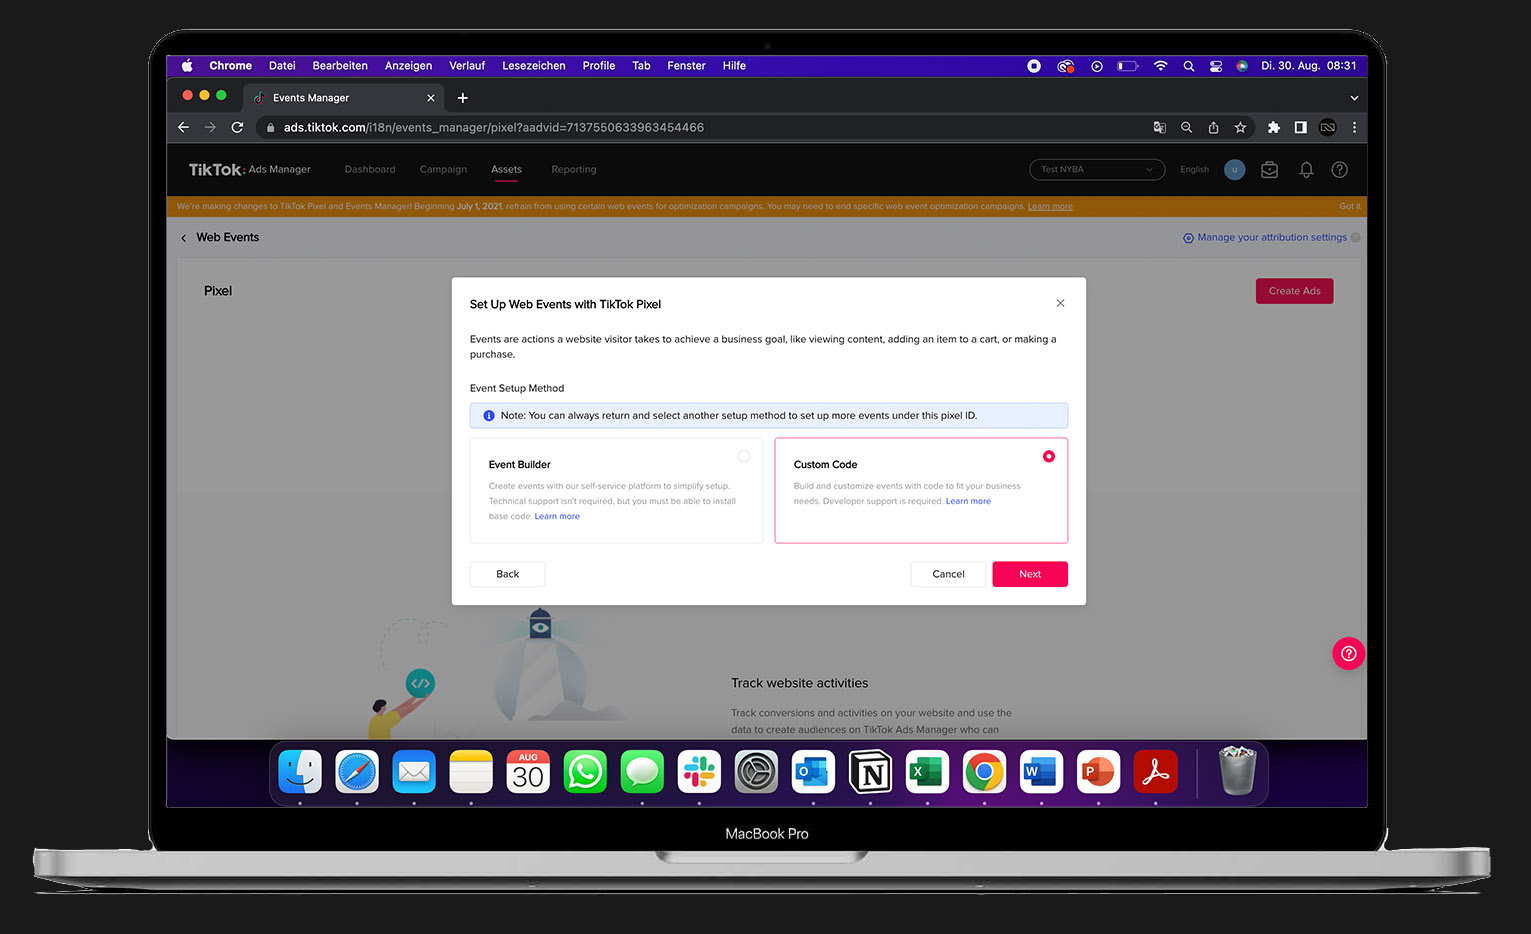Image resolution: width=1531 pixels, height=934 pixels.
Task: Open the notifications bell
Action: click(1306, 170)
